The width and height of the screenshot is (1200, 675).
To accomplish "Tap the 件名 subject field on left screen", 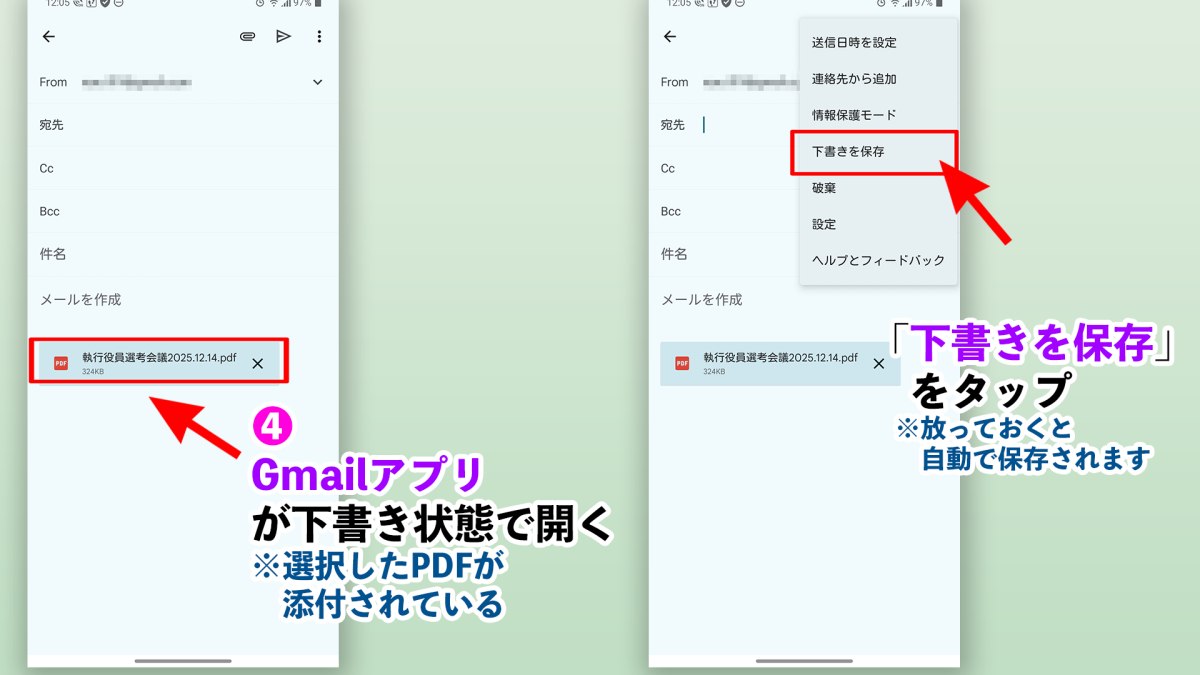I will pyautogui.click(x=180, y=255).
